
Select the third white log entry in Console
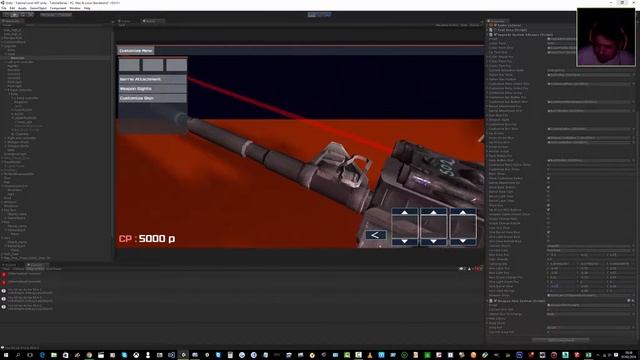241,307
